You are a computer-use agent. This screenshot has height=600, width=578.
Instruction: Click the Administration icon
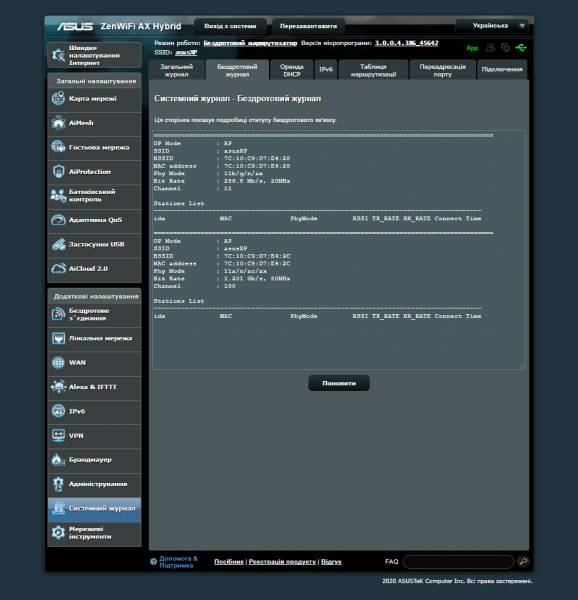coord(58,484)
